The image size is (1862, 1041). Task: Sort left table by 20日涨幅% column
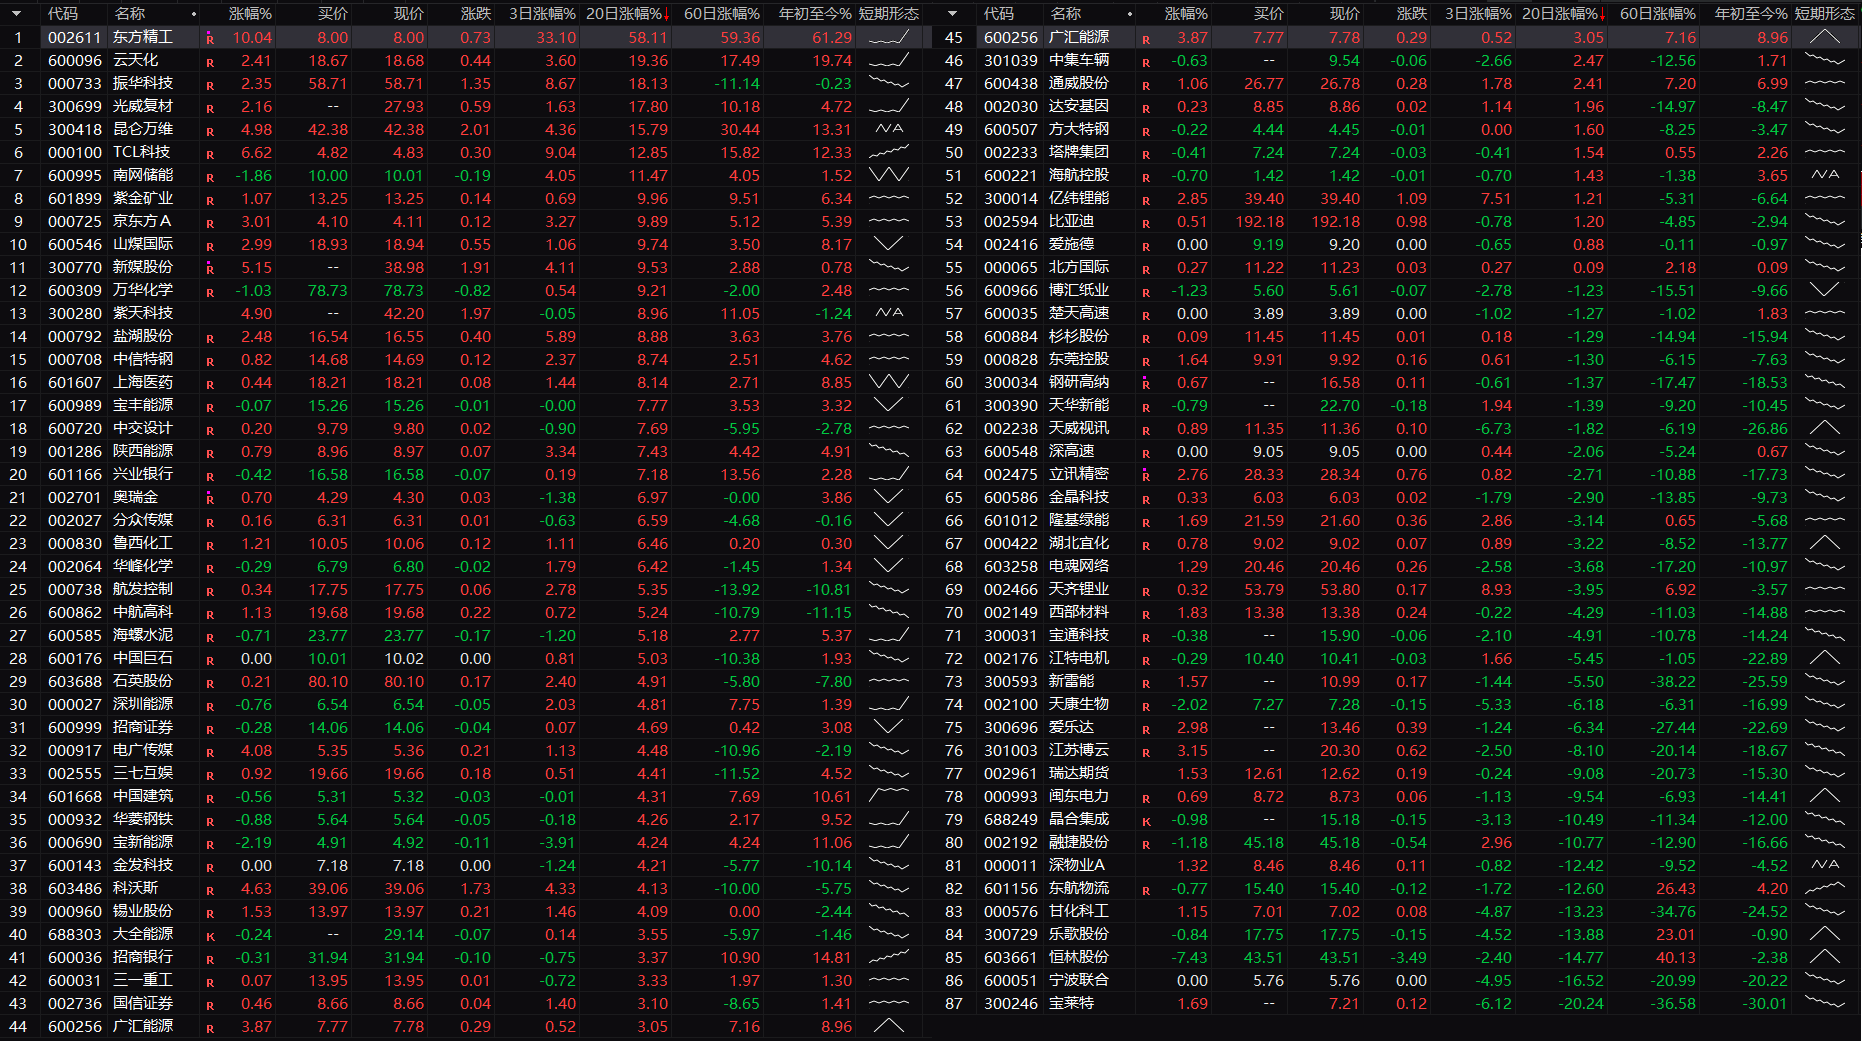[627, 14]
